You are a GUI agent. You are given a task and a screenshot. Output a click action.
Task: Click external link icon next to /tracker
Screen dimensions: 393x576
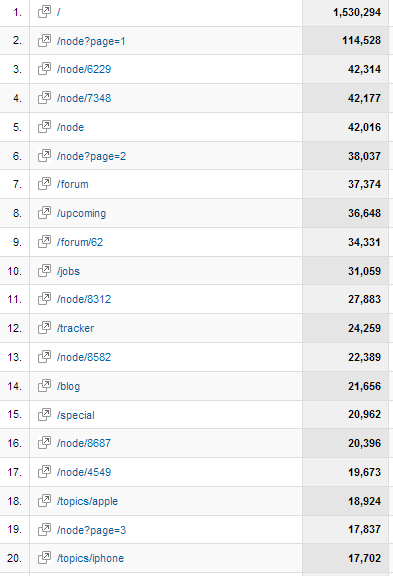44,328
